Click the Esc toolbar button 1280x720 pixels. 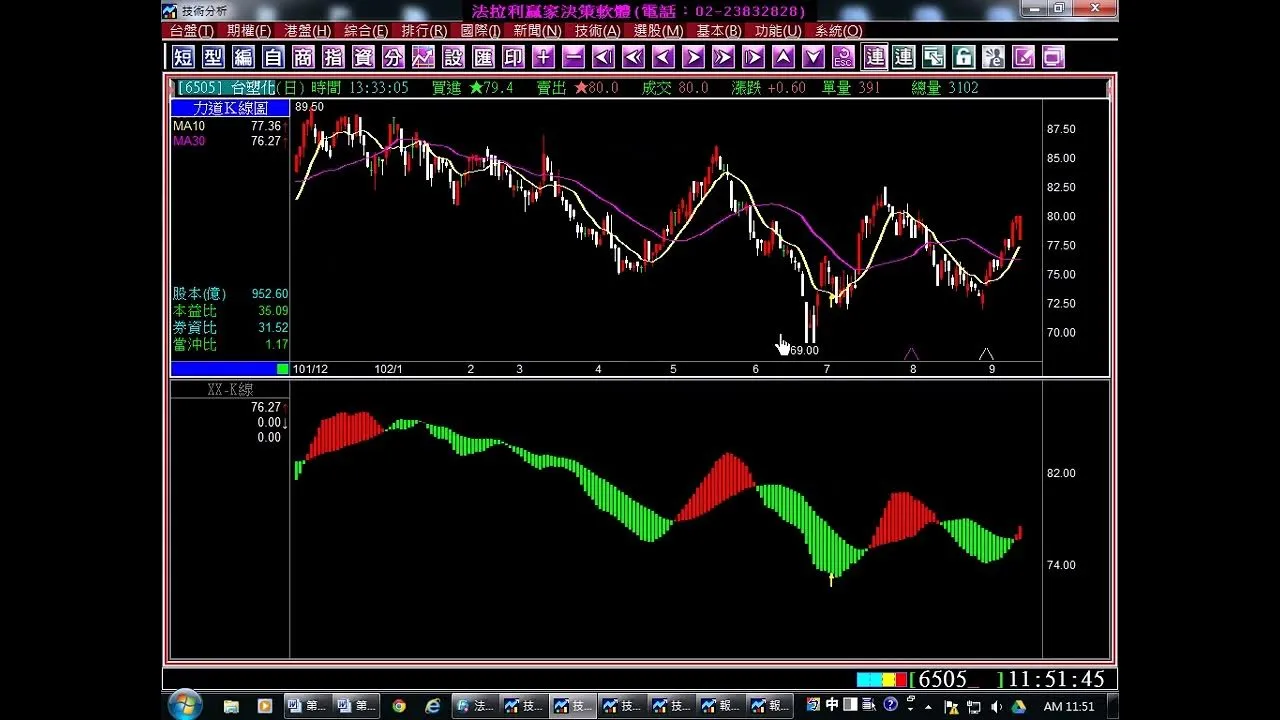[843, 57]
